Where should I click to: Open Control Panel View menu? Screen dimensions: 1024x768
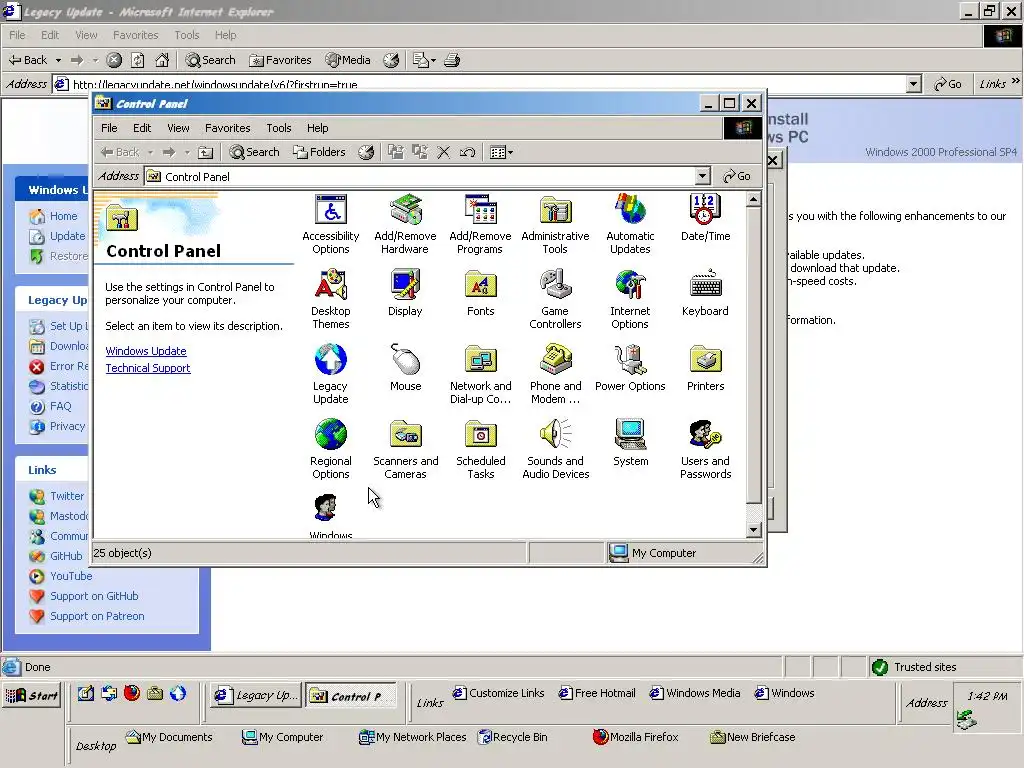178,128
